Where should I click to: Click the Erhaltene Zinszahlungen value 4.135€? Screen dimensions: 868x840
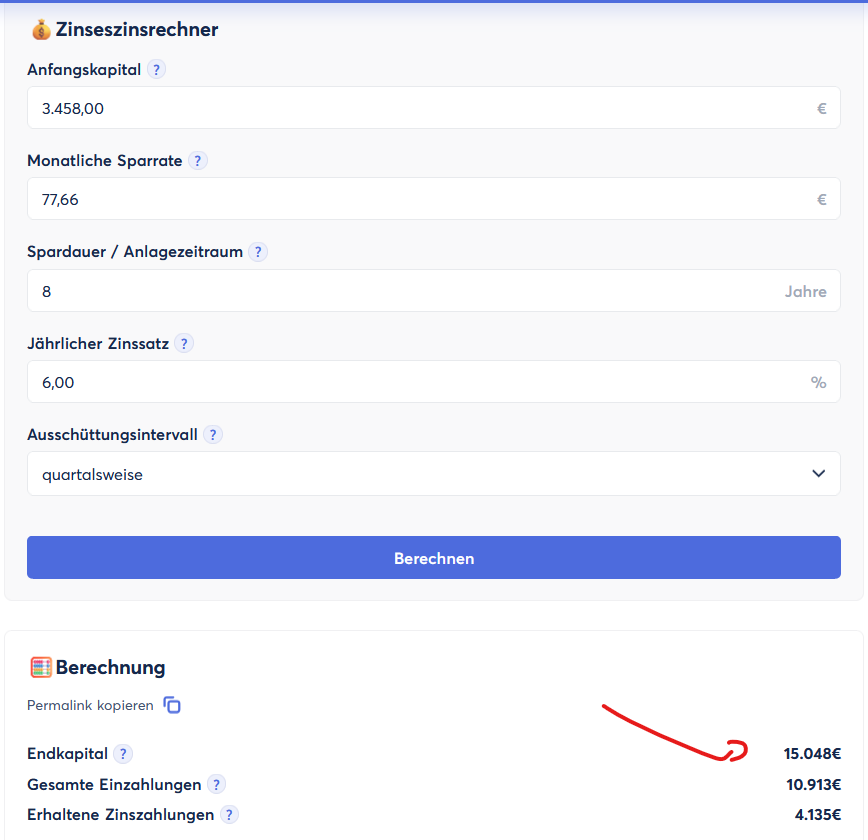(817, 815)
